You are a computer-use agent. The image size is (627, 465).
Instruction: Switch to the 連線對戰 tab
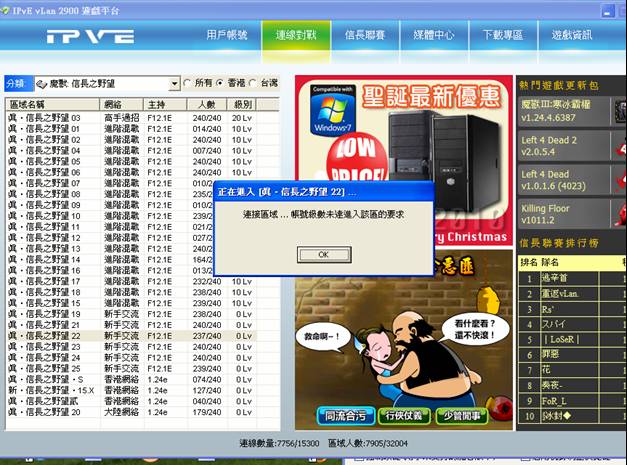click(x=296, y=35)
